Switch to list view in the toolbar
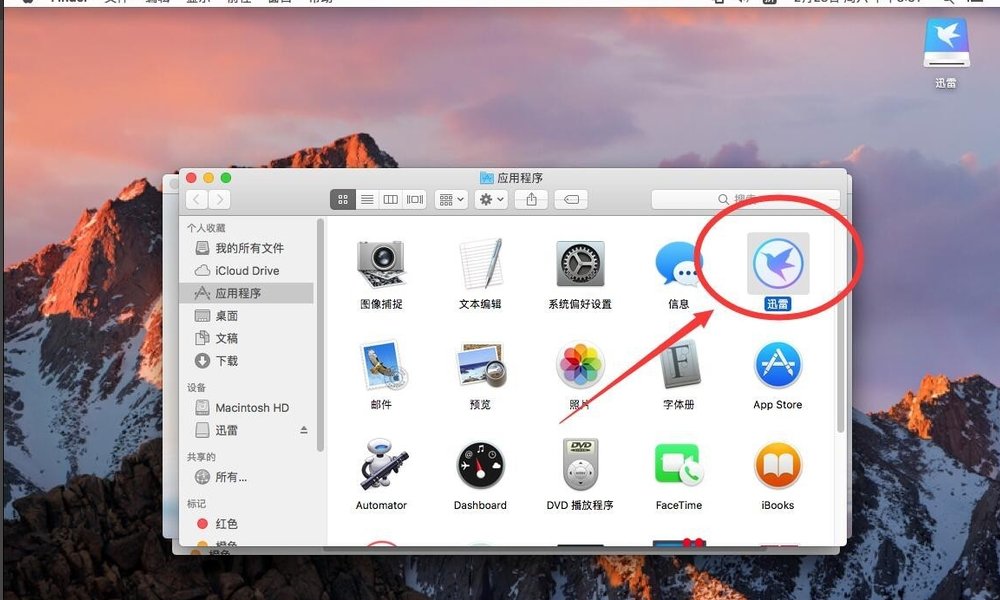Screen dimensions: 1000x600 366,199
